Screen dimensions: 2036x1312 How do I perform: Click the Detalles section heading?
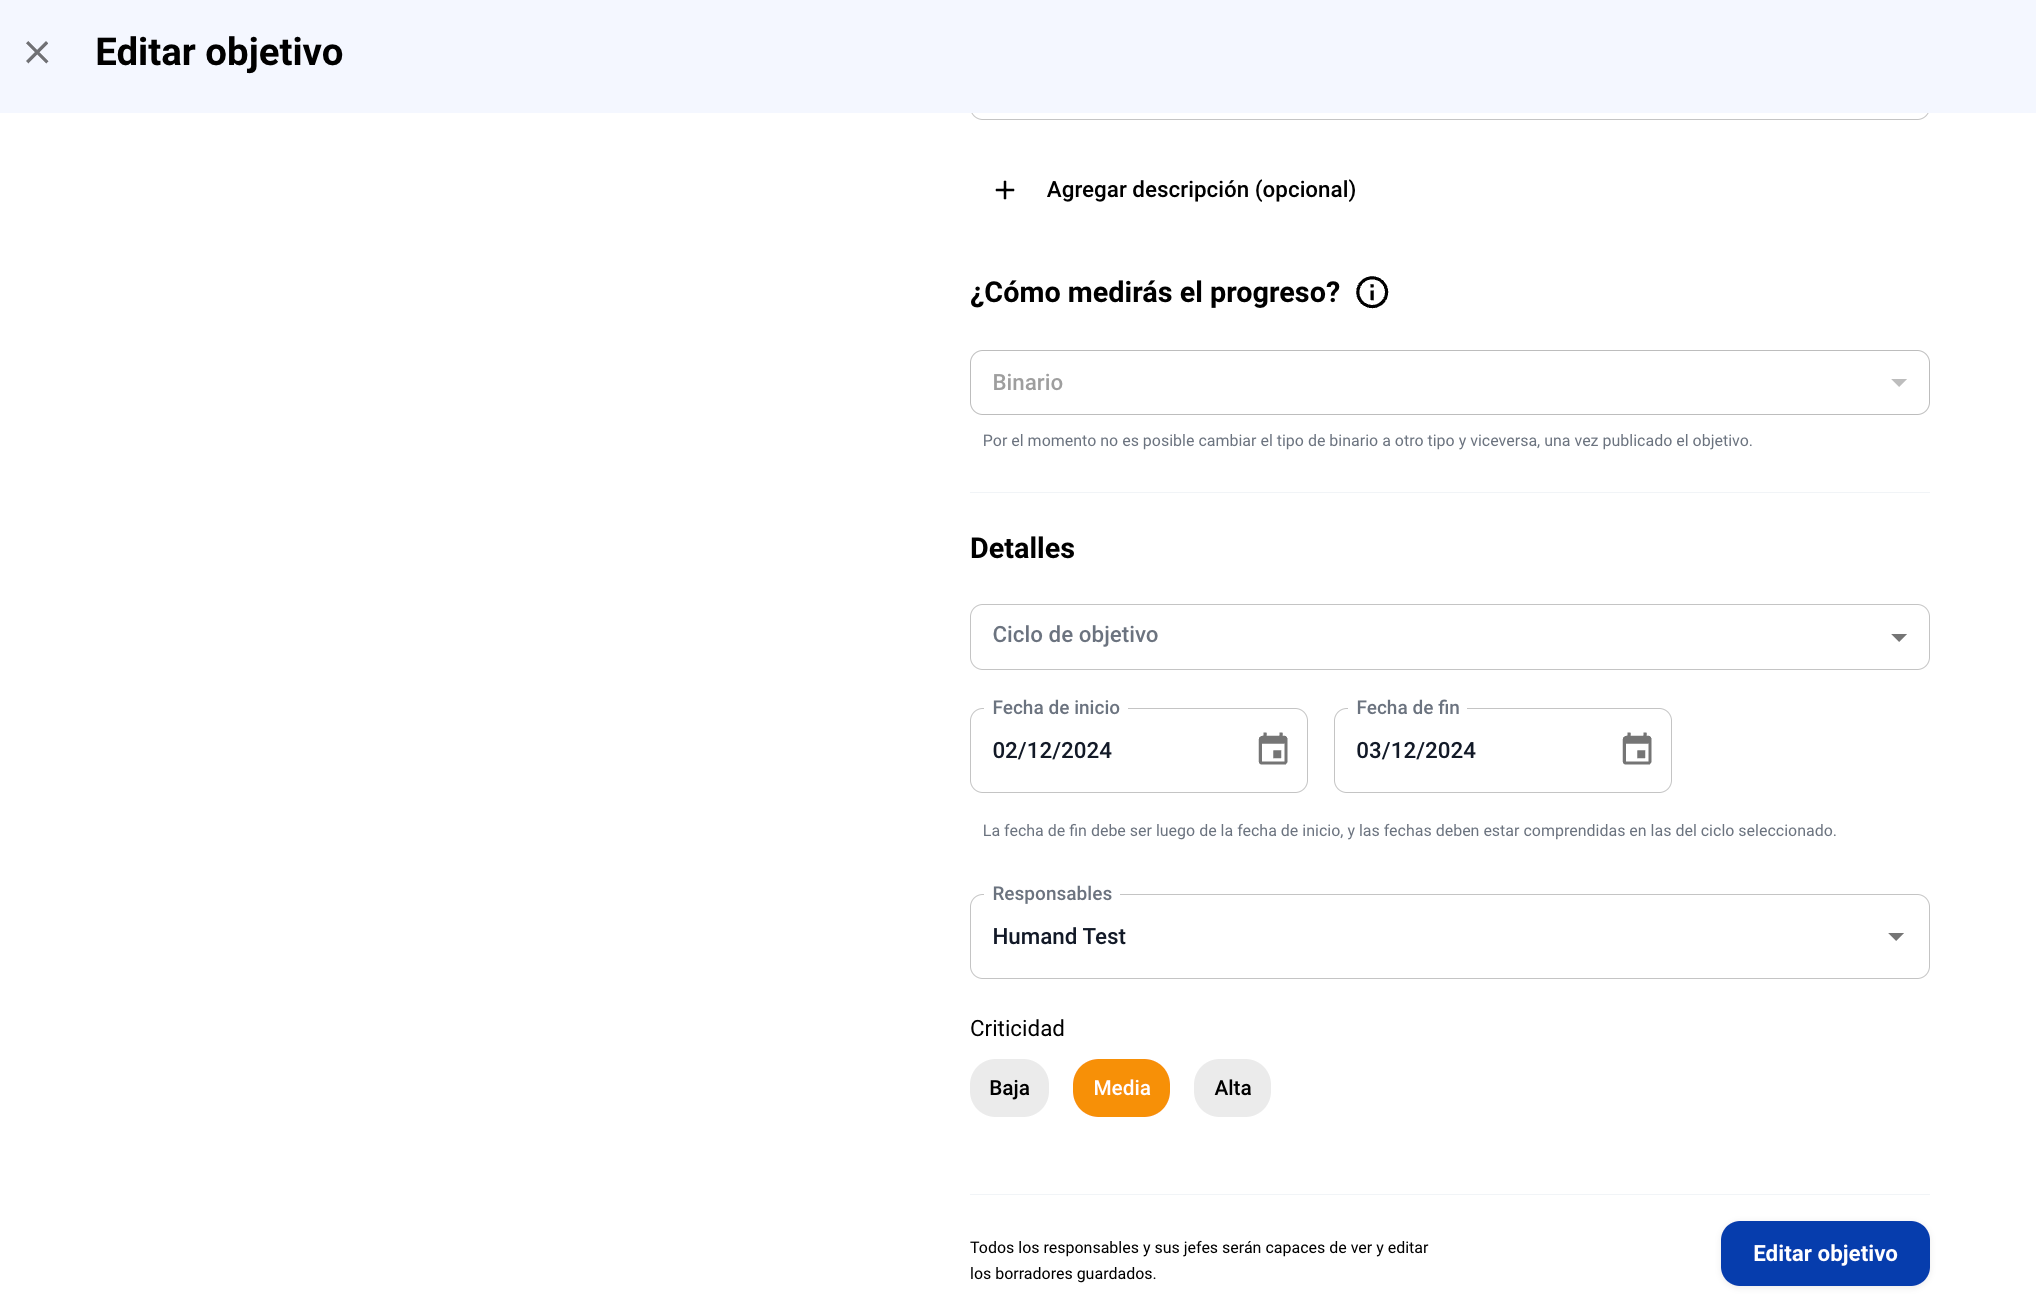[1022, 548]
